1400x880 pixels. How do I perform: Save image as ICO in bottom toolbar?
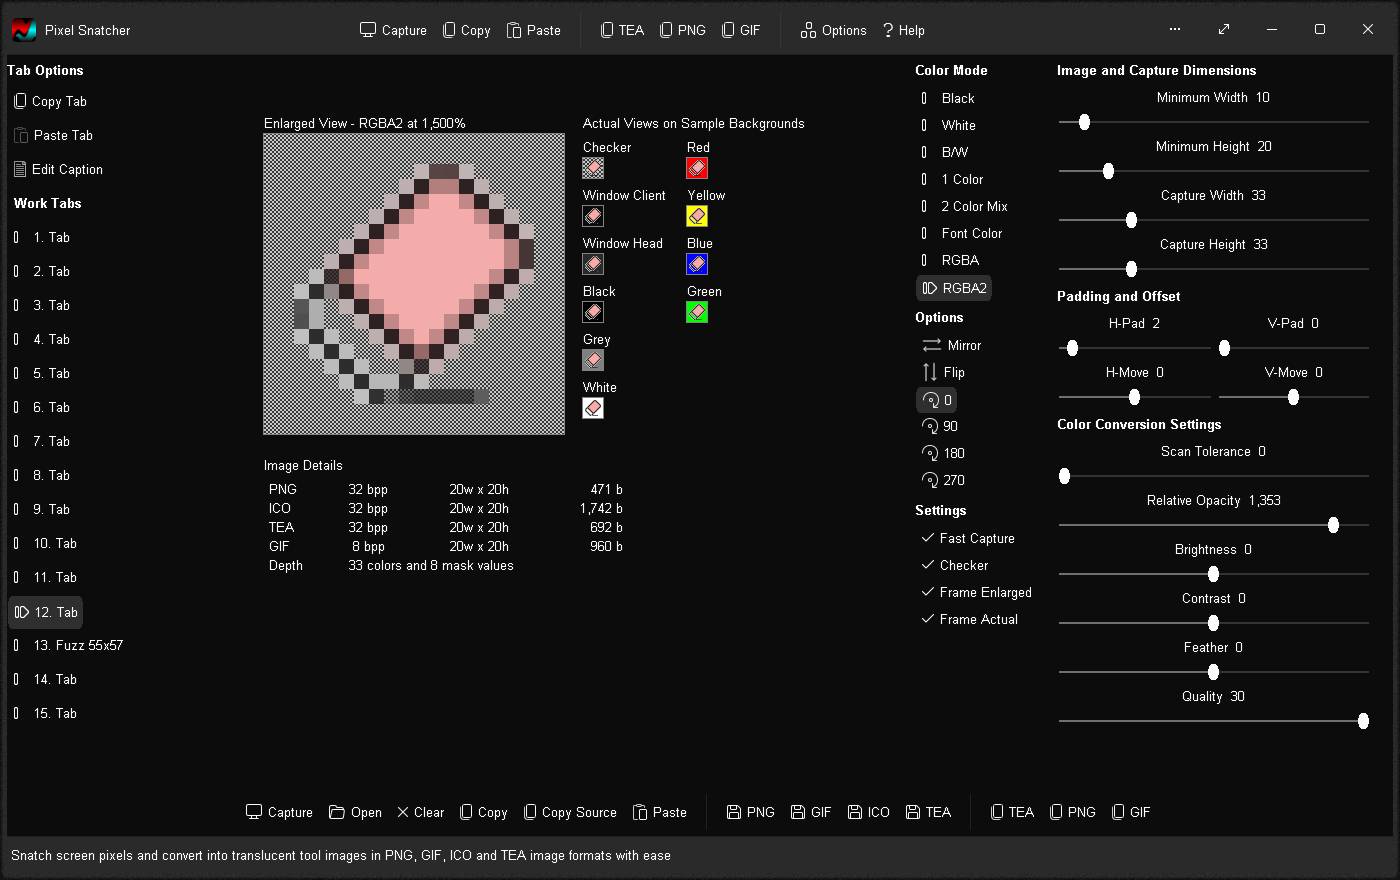click(855, 812)
